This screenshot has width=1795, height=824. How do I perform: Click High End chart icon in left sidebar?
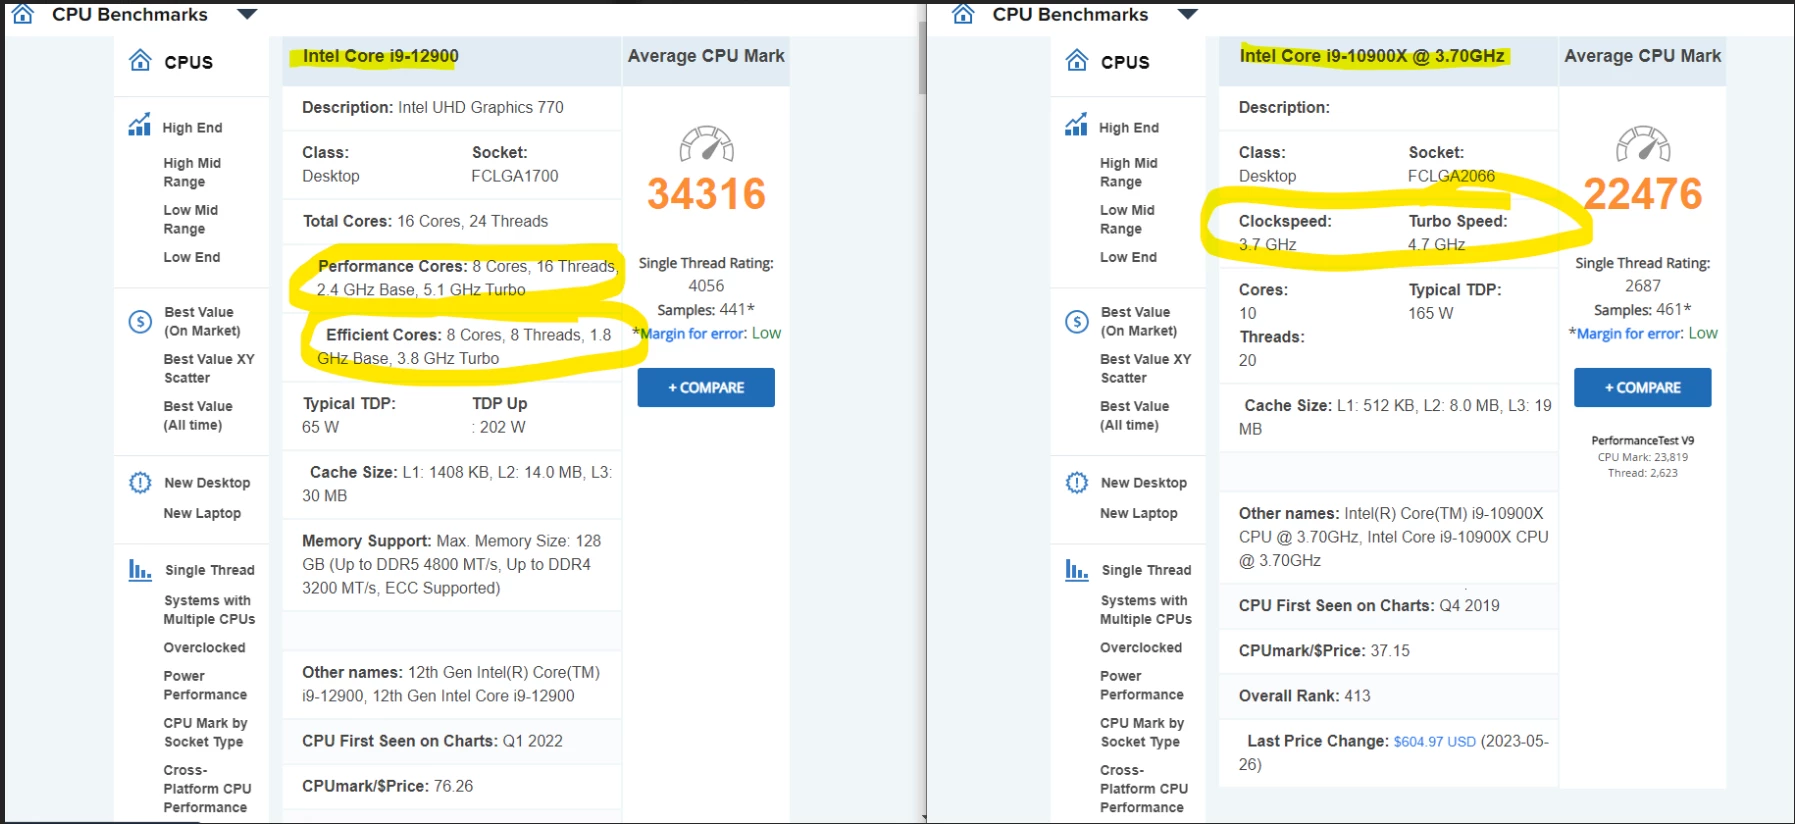[140, 125]
